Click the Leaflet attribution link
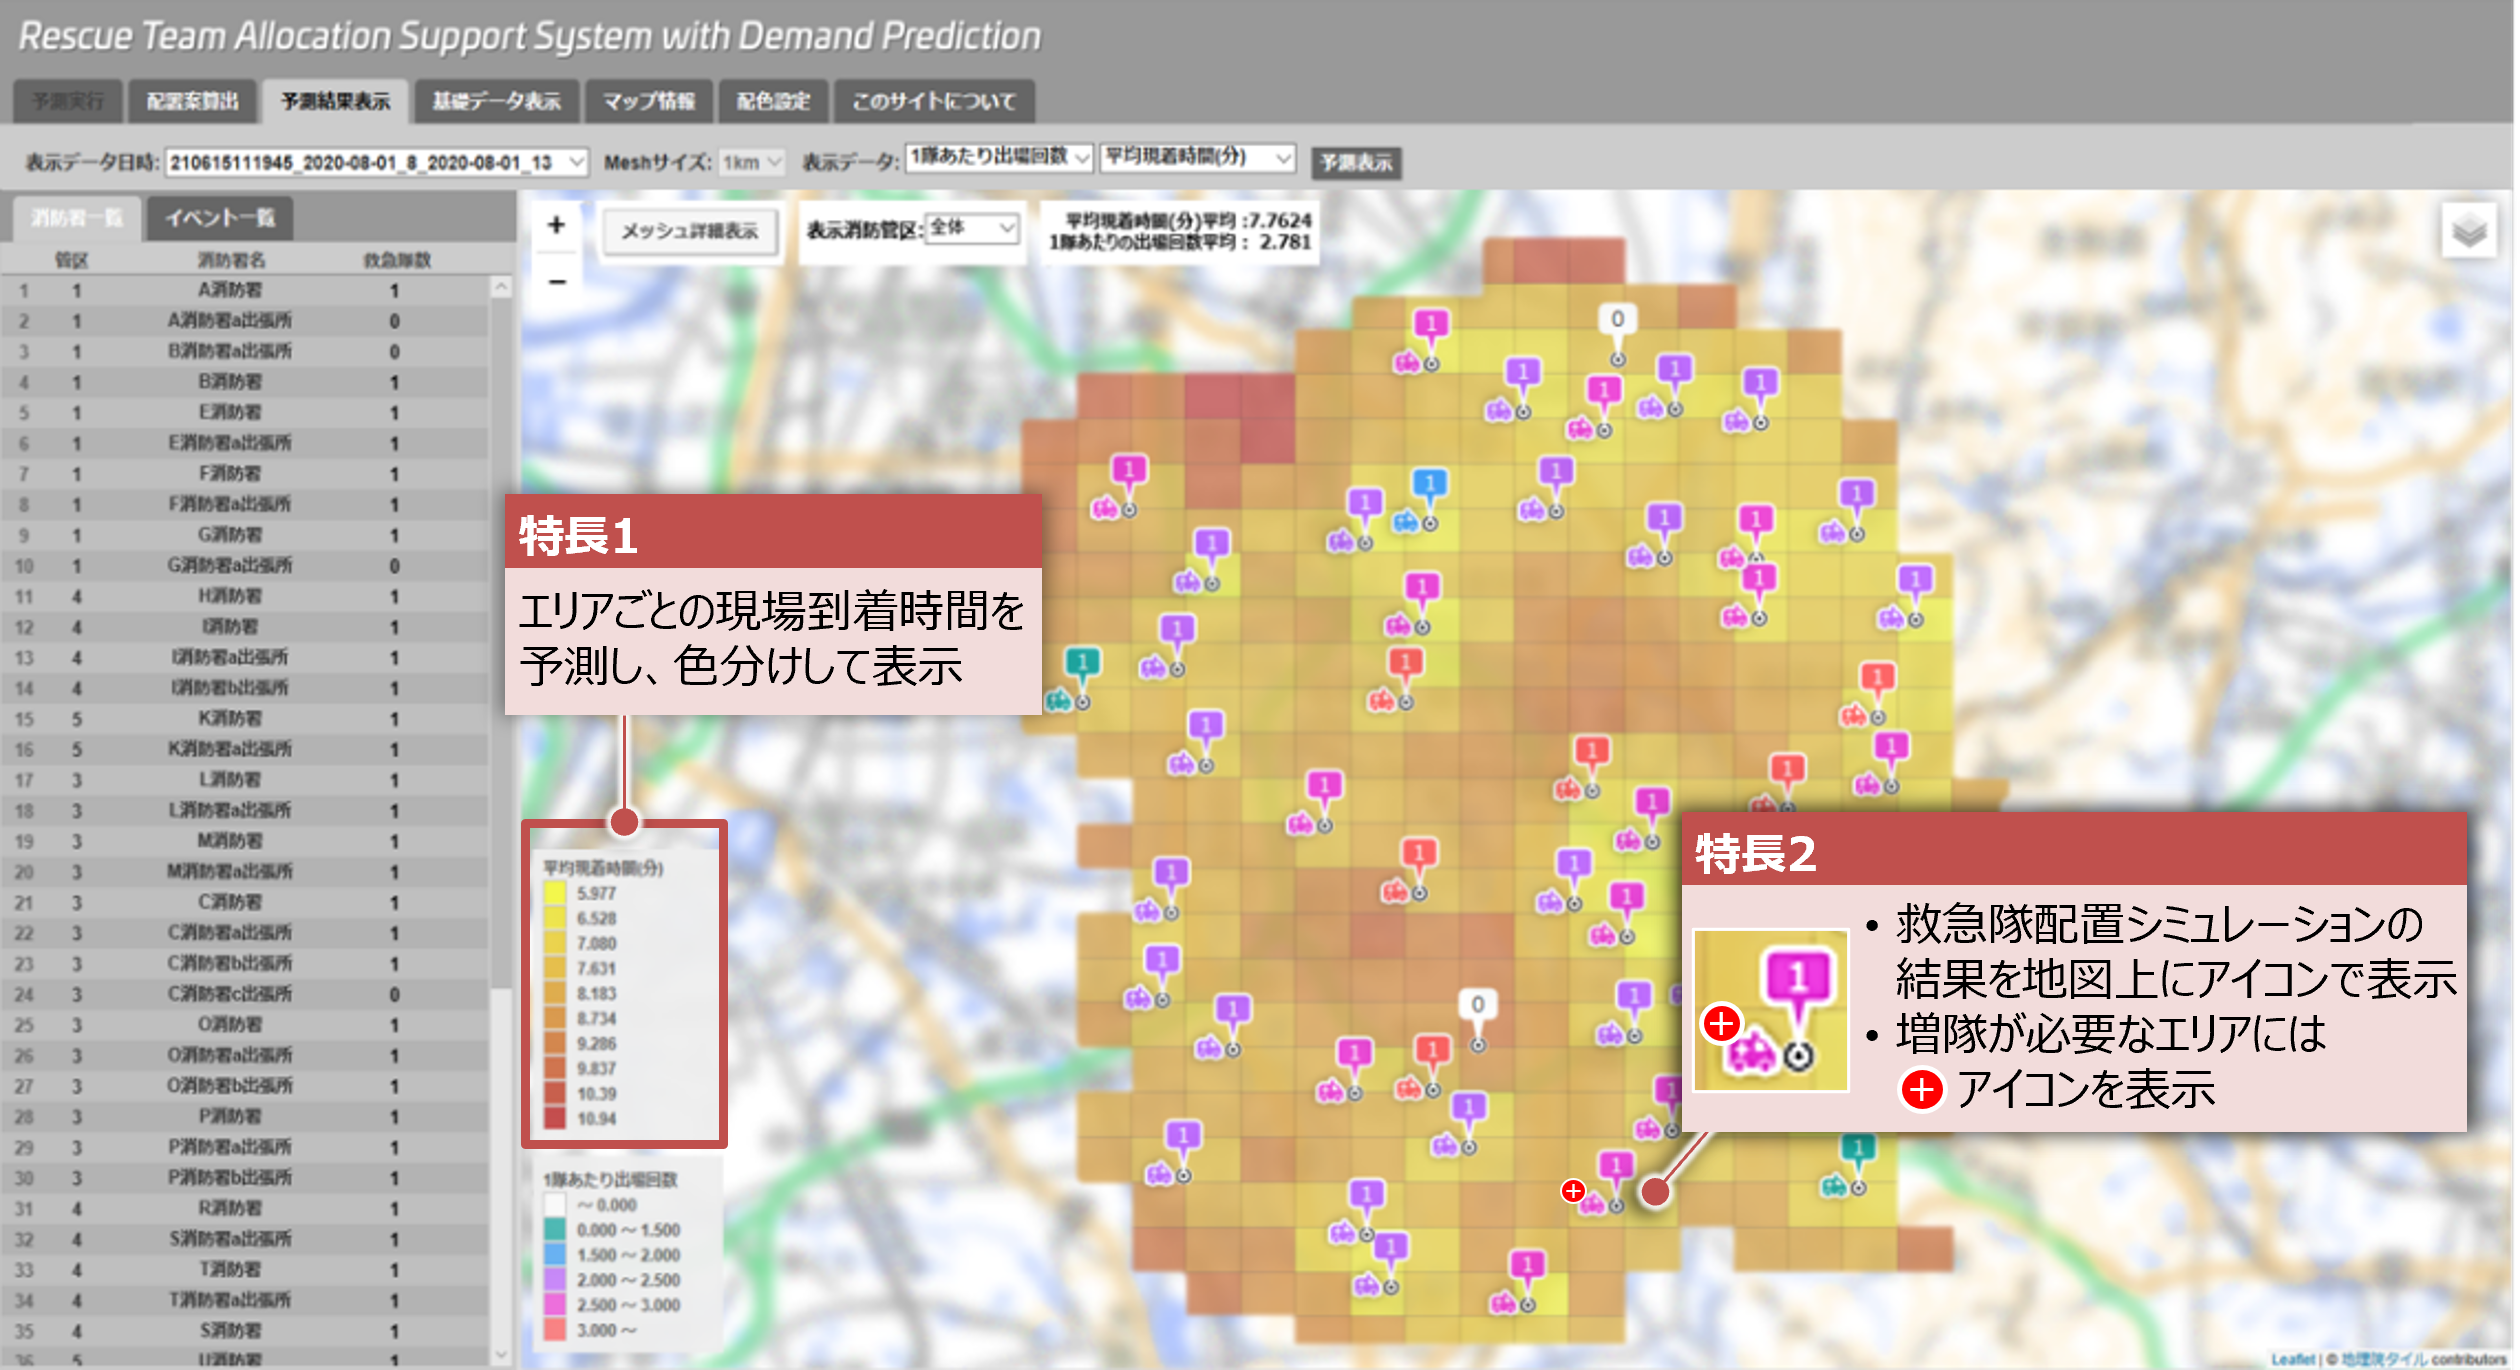 (x=2294, y=1359)
